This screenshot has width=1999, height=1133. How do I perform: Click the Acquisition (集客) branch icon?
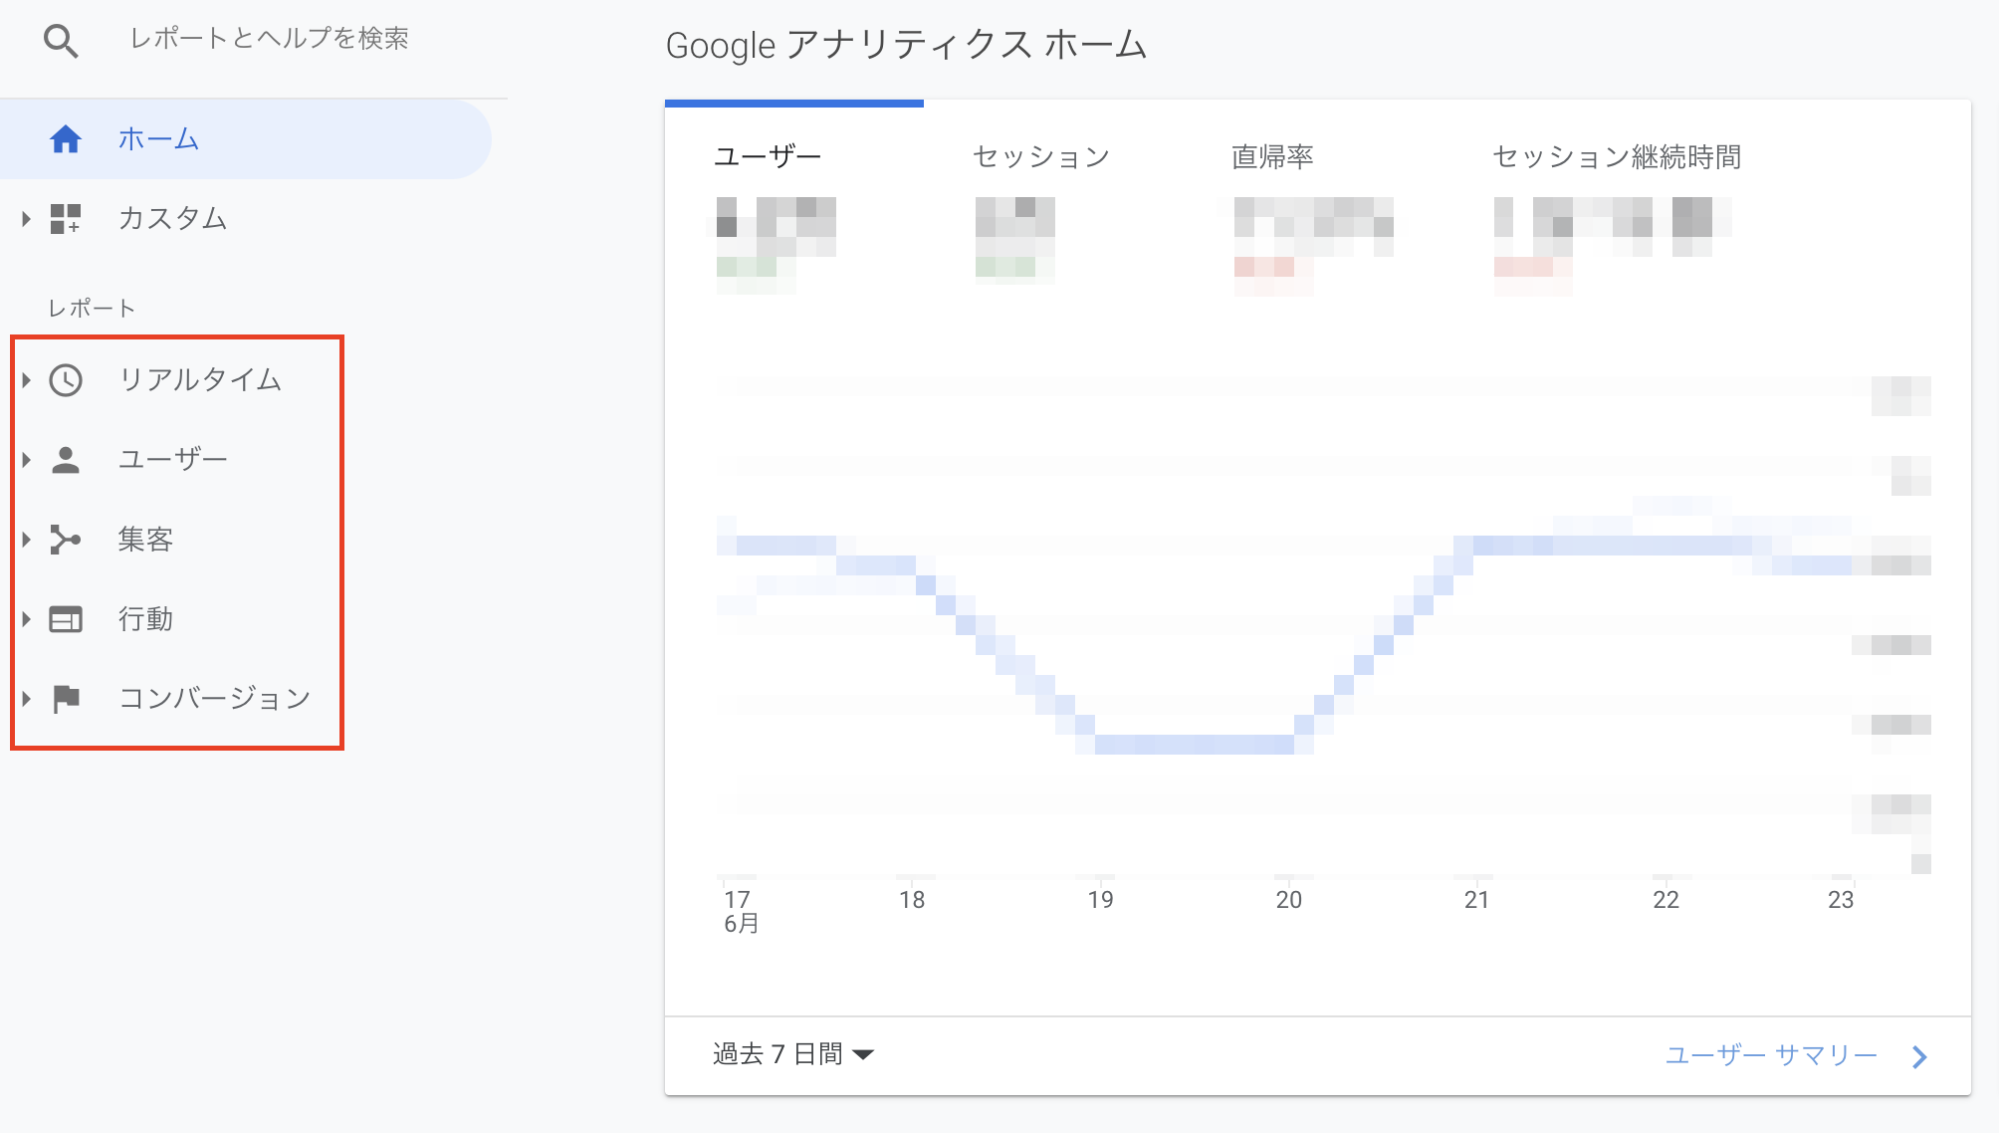pos(66,540)
